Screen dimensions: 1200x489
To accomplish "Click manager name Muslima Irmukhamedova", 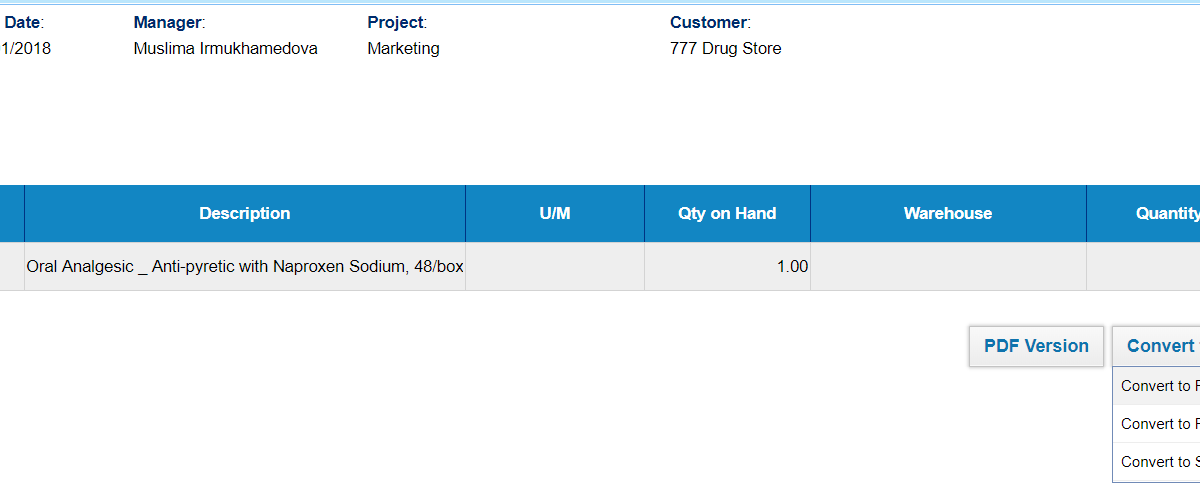I will click(x=226, y=49).
